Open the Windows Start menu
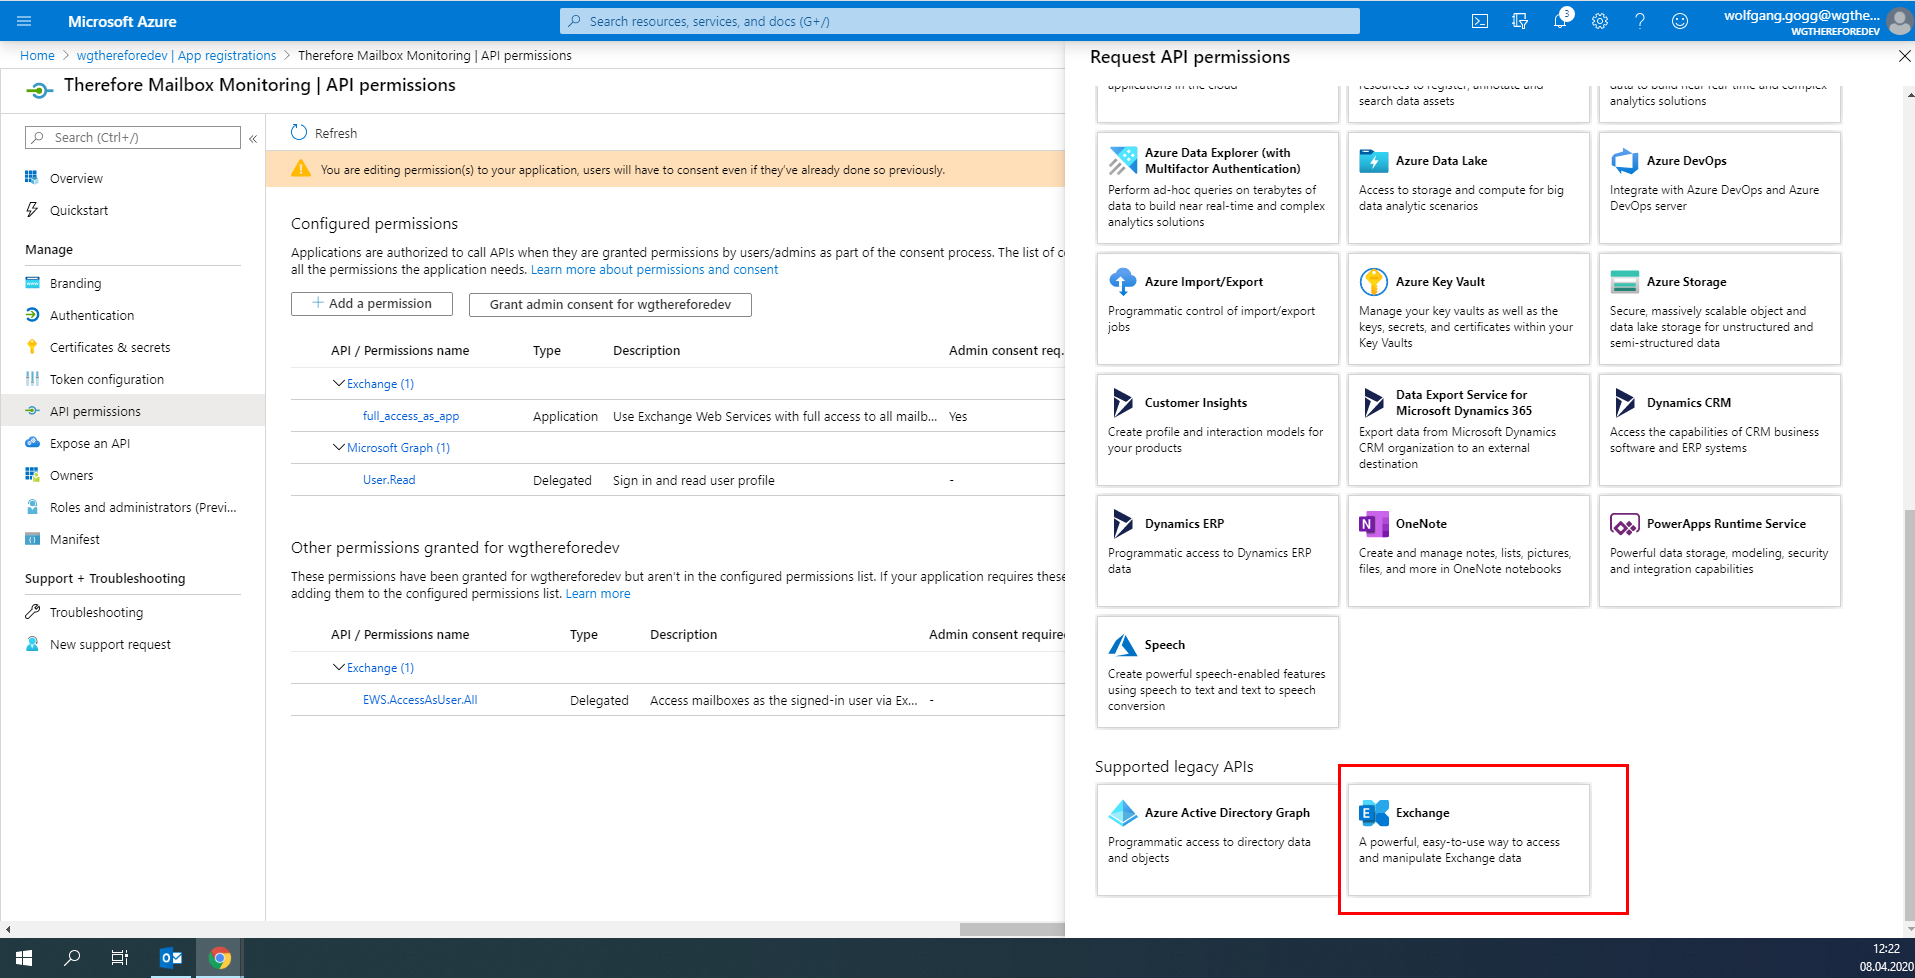The width and height of the screenshot is (1915, 978). coord(24,958)
